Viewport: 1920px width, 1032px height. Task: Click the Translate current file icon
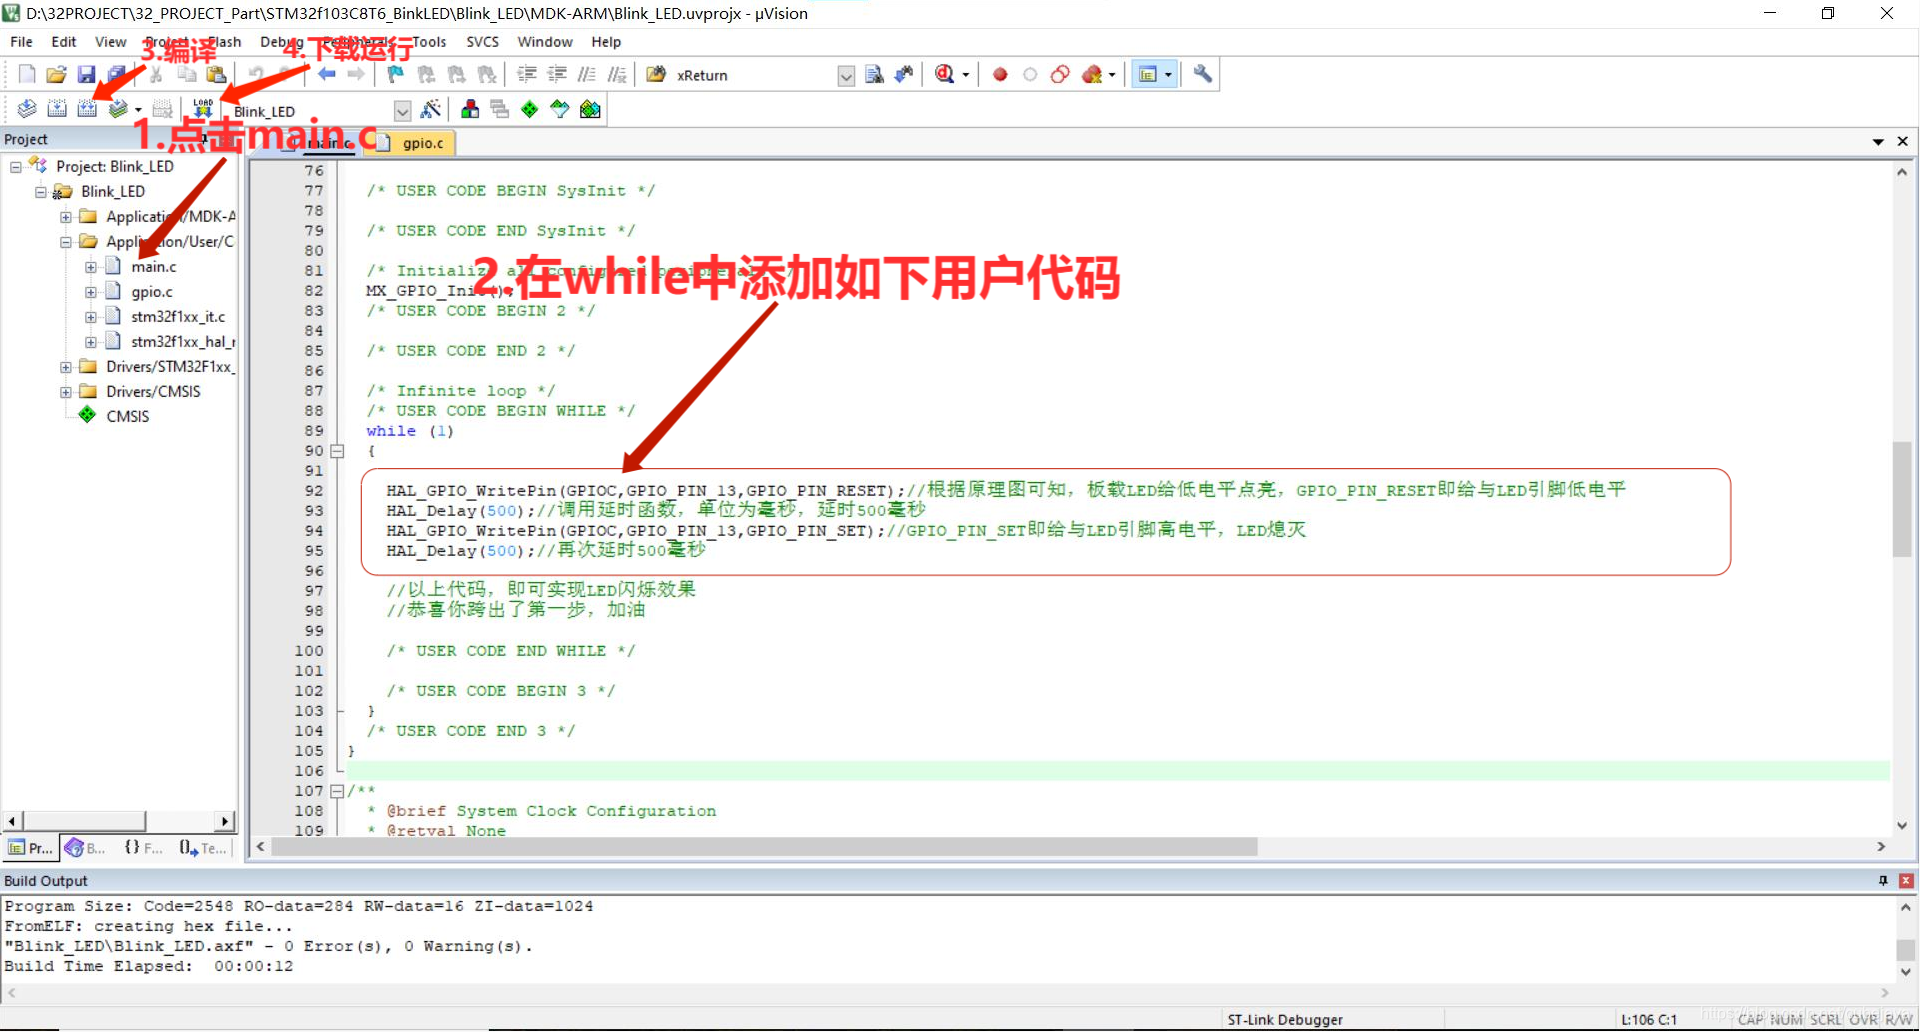pyautogui.click(x=27, y=109)
